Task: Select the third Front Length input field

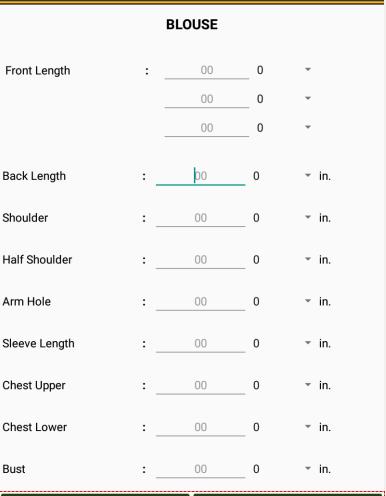Action: pos(207,128)
